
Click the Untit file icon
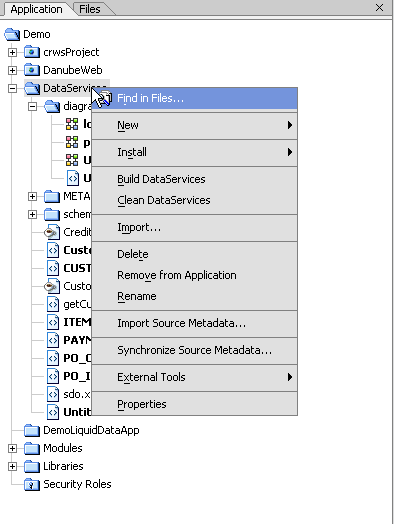(x=53, y=412)
